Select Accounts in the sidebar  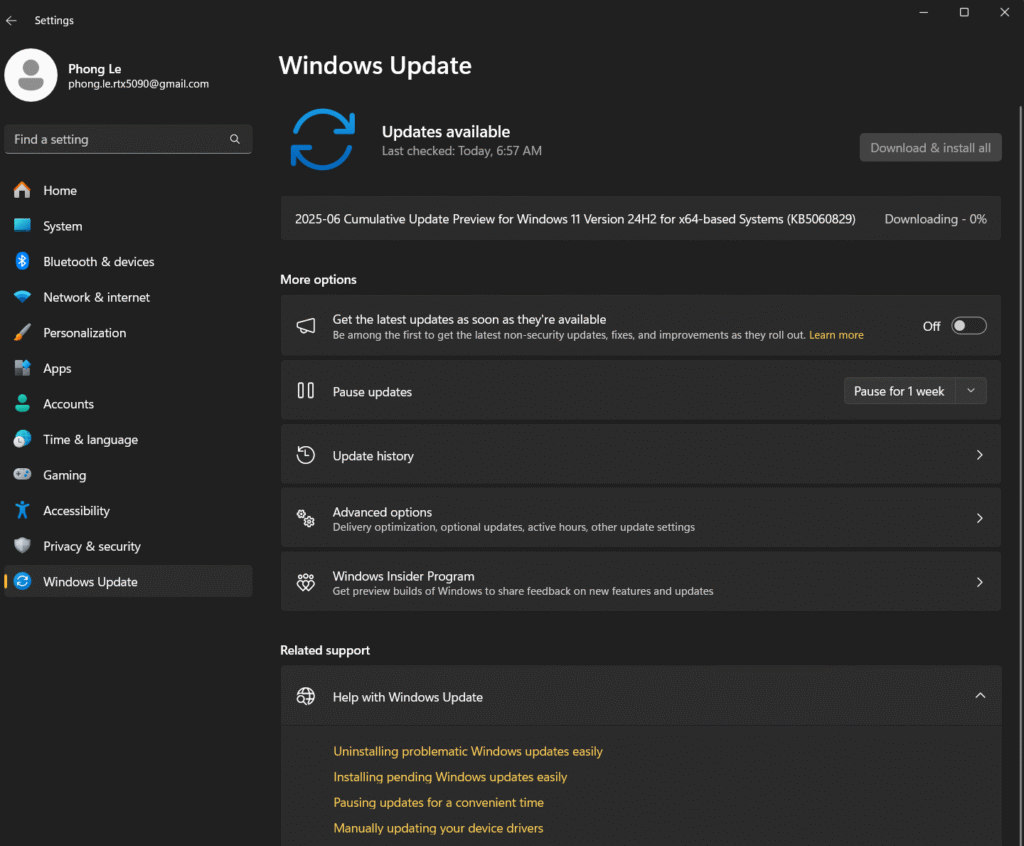(x=128, y=404)
